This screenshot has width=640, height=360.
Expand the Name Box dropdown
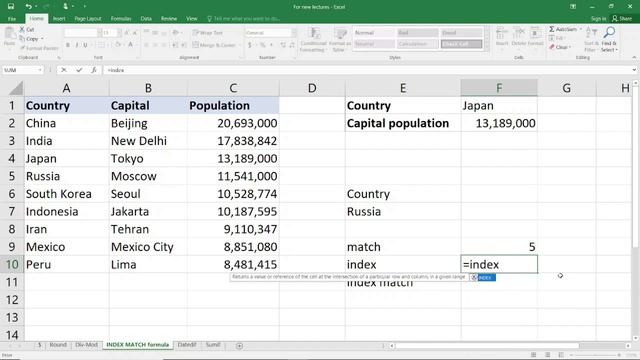[x=40, y=70]
